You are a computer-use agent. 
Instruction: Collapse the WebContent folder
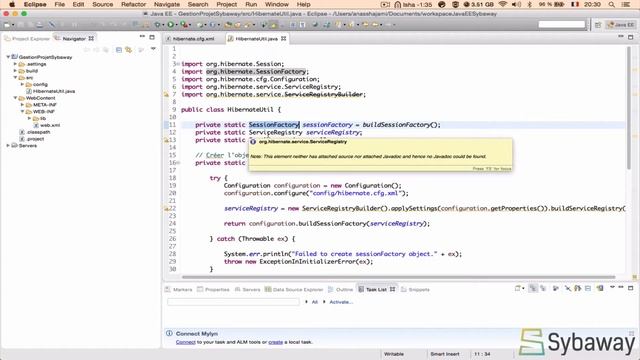pyautogui.click(x=15, y=98)
